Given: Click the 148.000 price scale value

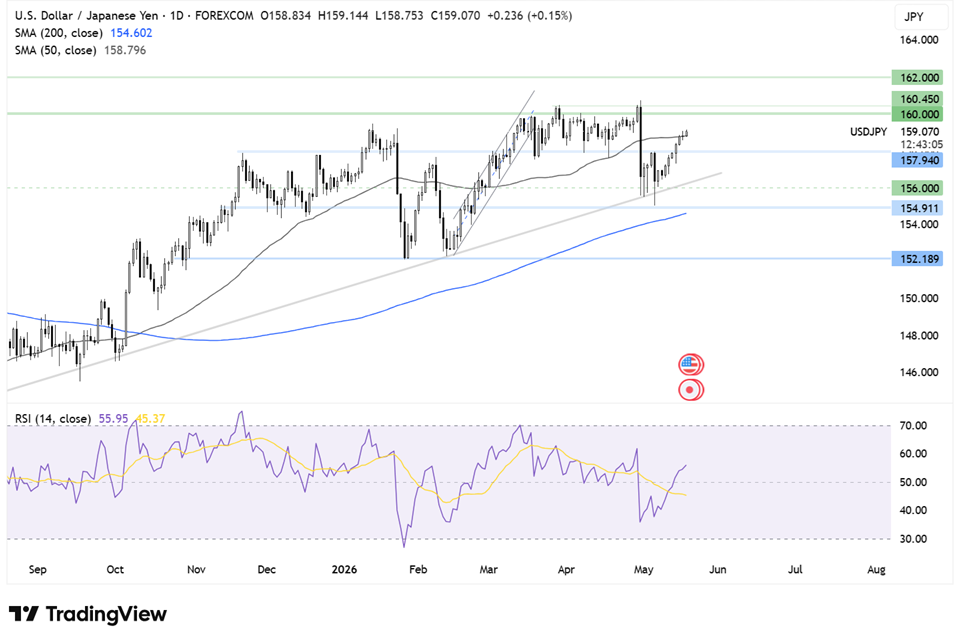Looking at the screenshot, I should tap(919, 336).
